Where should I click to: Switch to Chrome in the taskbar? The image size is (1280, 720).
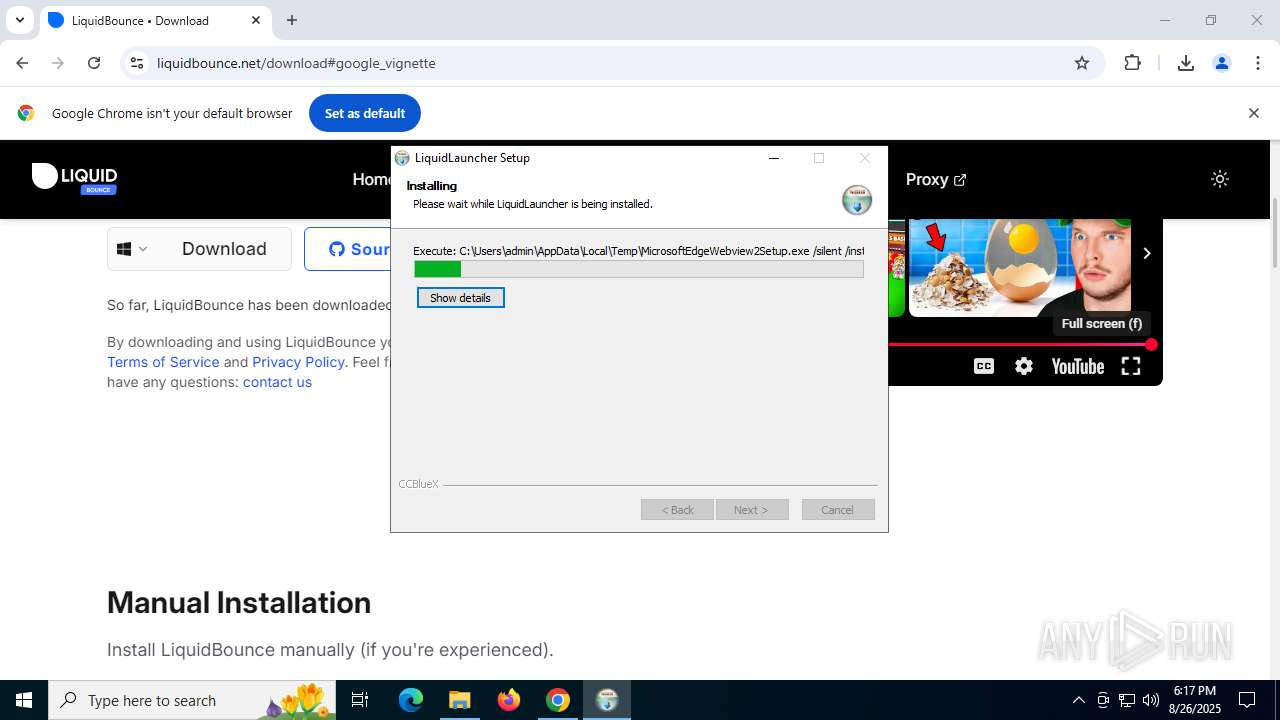click(558, 700)
